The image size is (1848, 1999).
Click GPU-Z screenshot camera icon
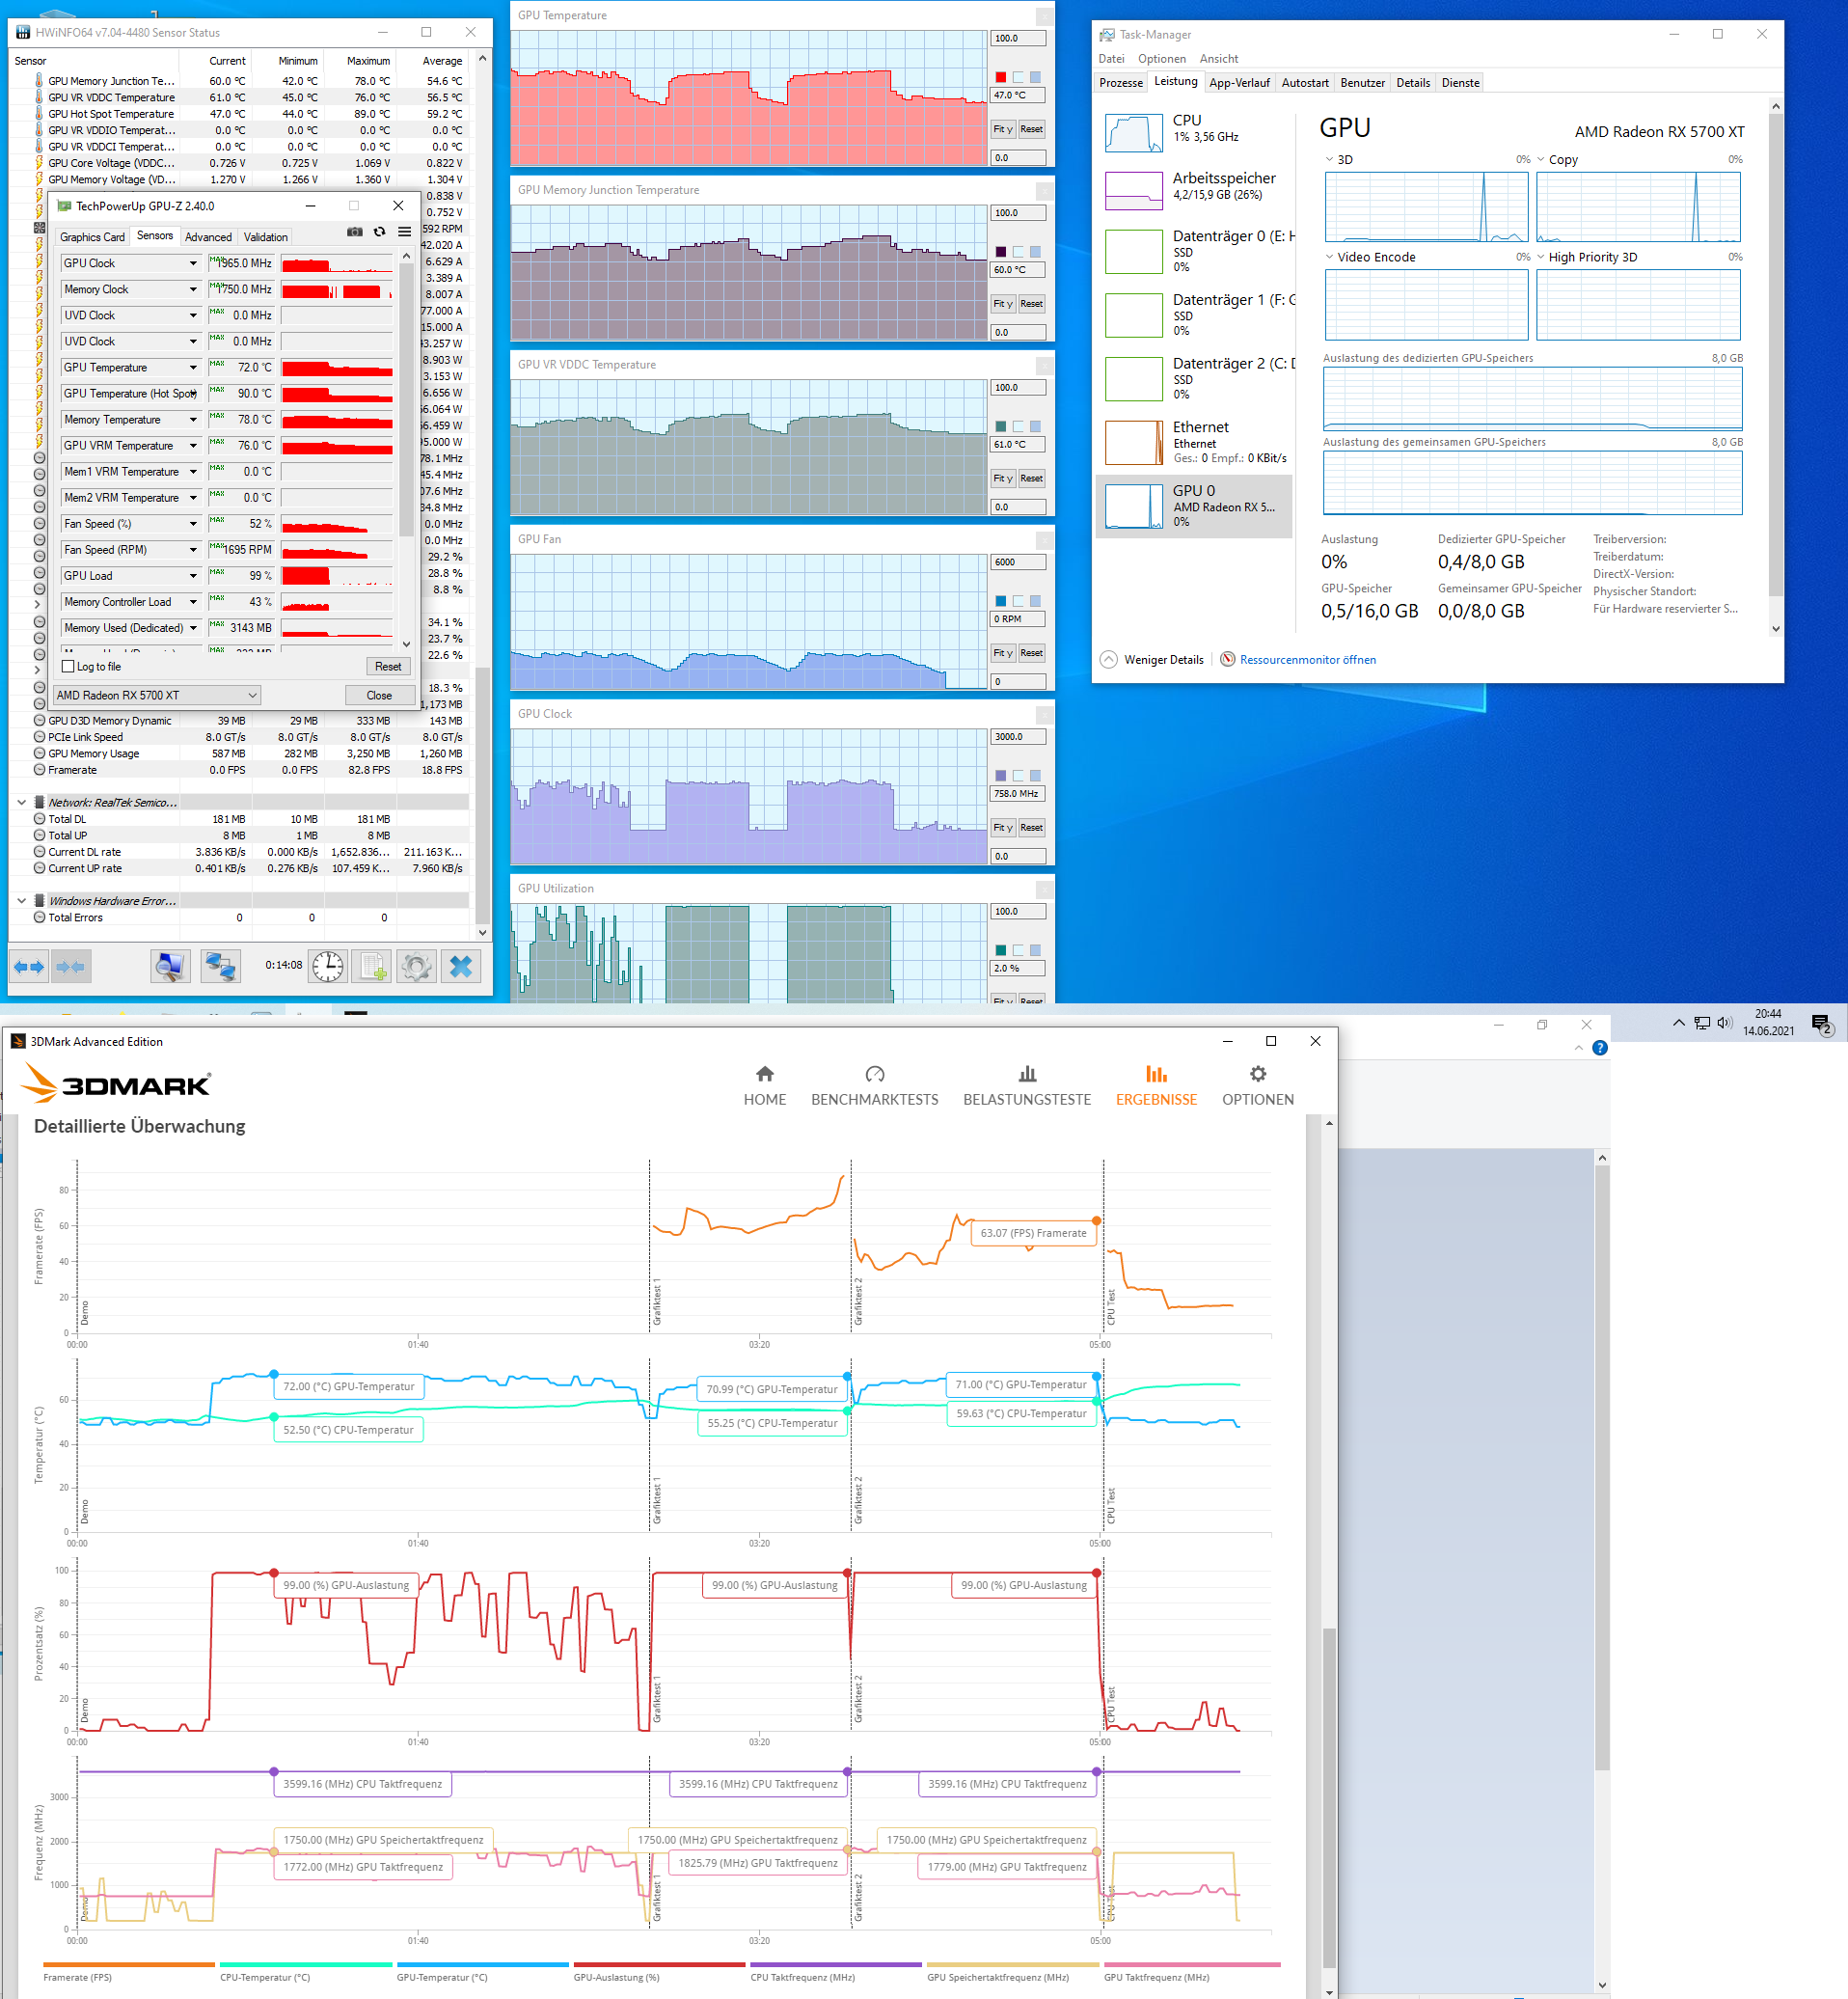pyautogui.click(x=354, y=232)
